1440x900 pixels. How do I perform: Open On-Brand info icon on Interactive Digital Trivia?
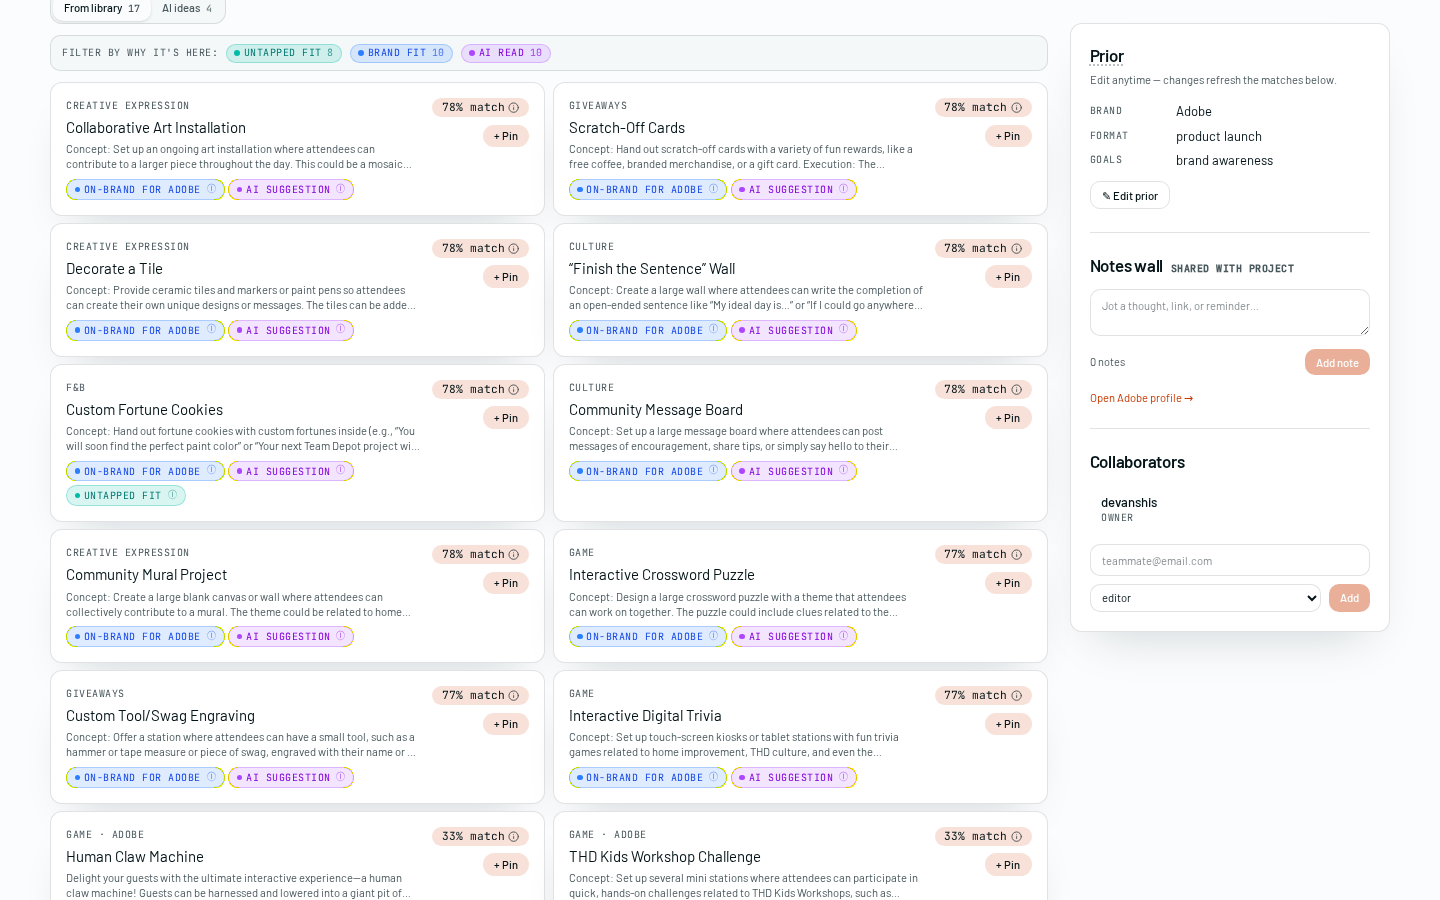pyautogui.click(x=713, y=777)
